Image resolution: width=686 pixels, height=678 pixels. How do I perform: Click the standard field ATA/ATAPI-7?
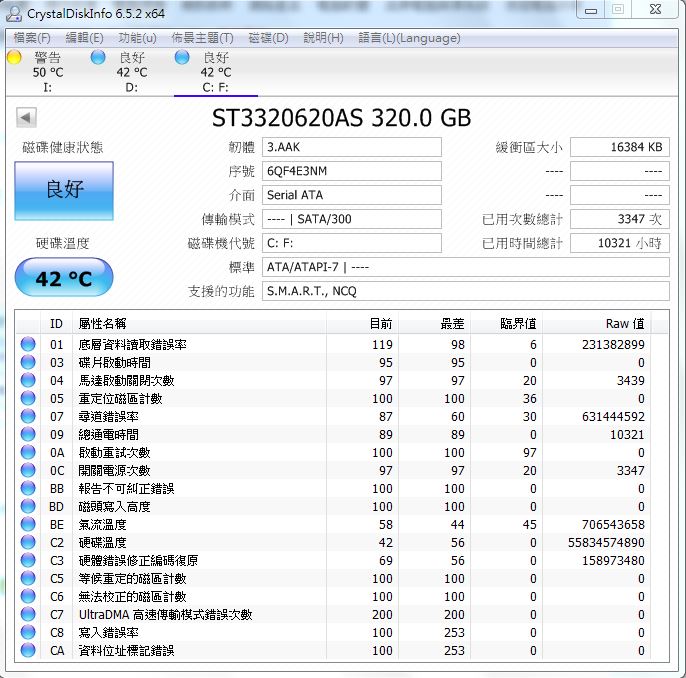466,267
